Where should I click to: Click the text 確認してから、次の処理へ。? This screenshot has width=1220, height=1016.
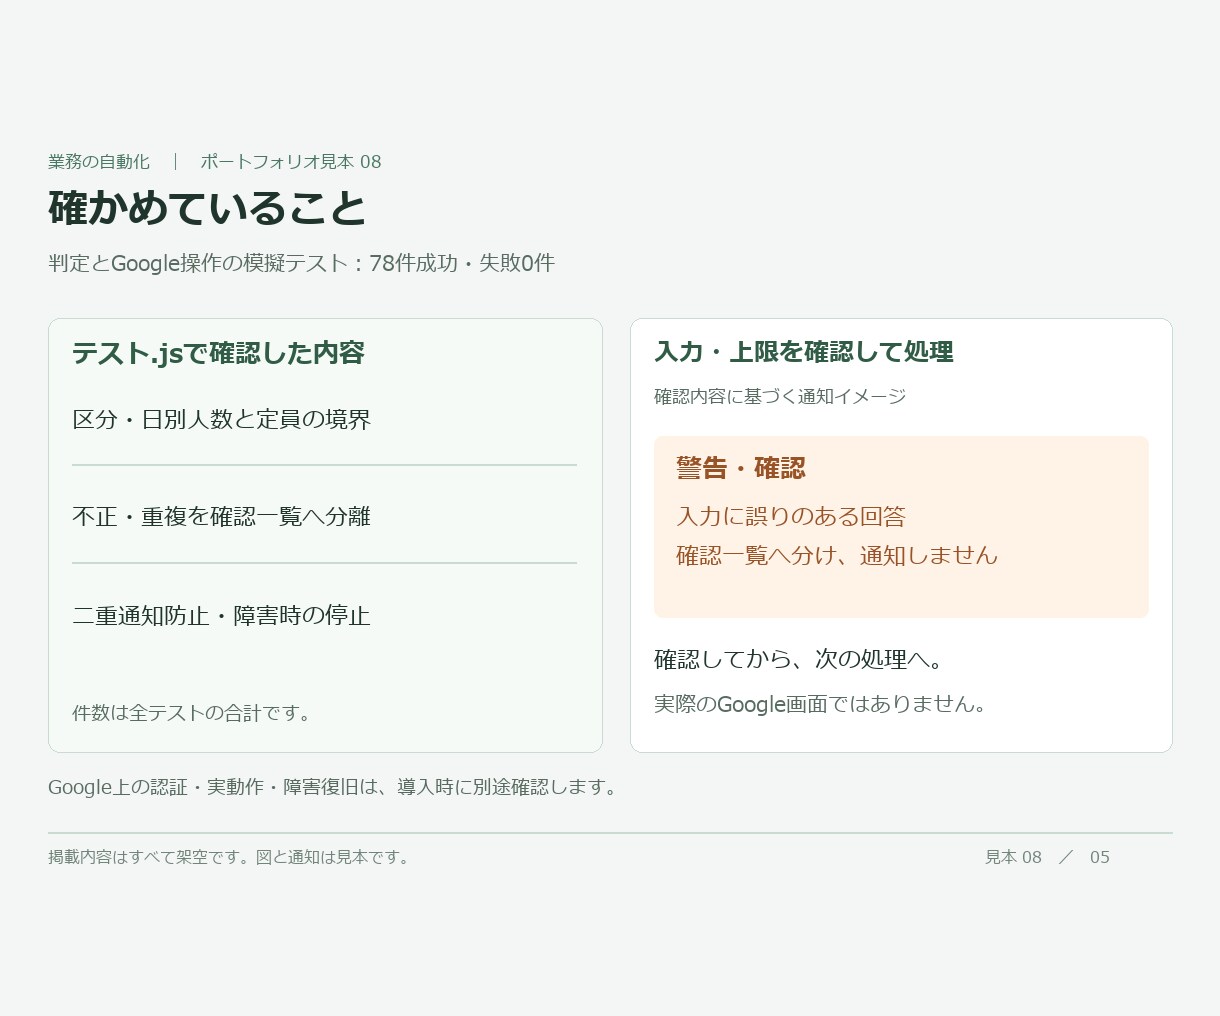point(799,659)
